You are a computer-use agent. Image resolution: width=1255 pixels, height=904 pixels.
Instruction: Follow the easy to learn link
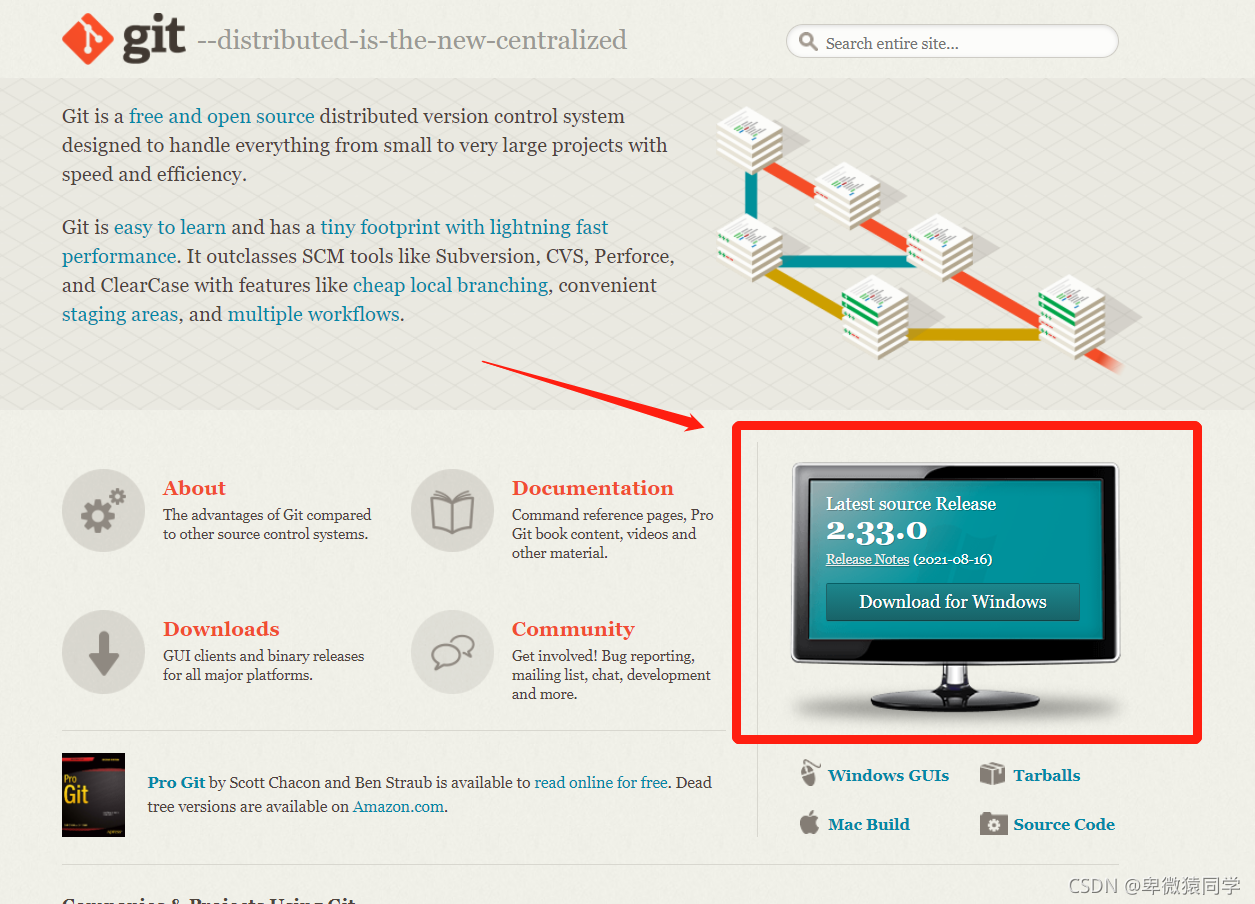[x=170, y=227]
